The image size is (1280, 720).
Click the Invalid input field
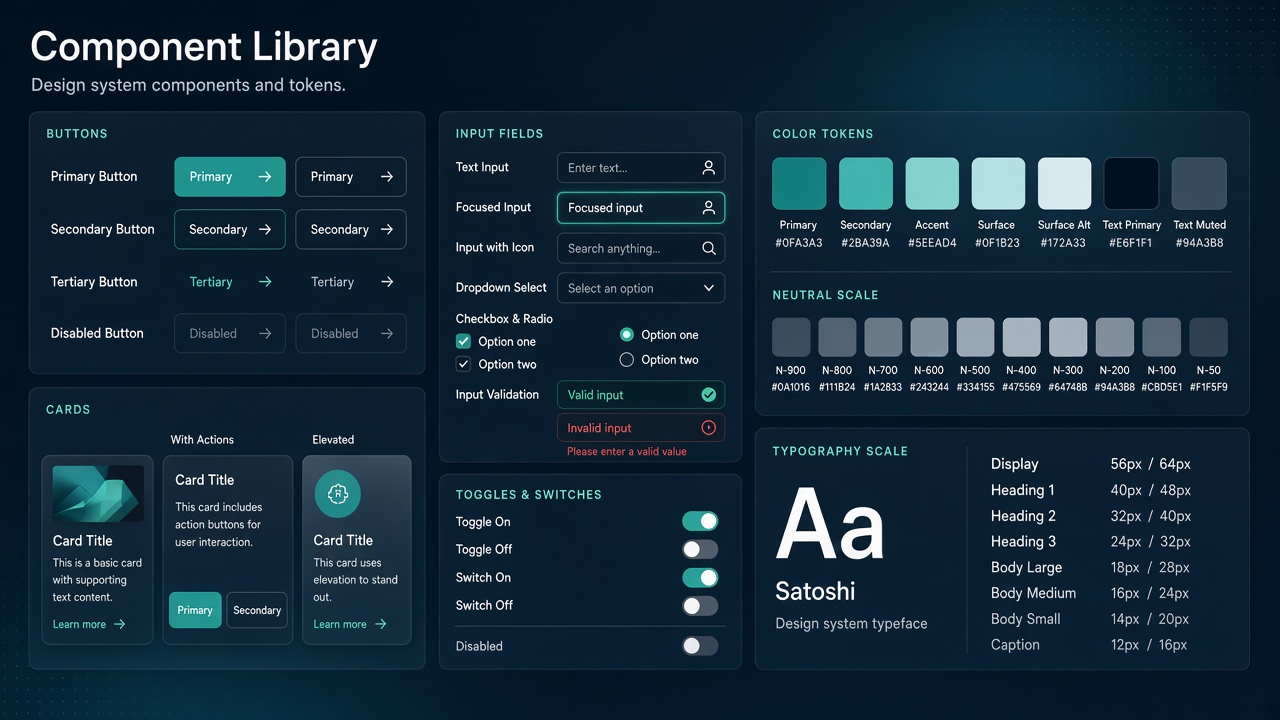click(x=641, y=428)
